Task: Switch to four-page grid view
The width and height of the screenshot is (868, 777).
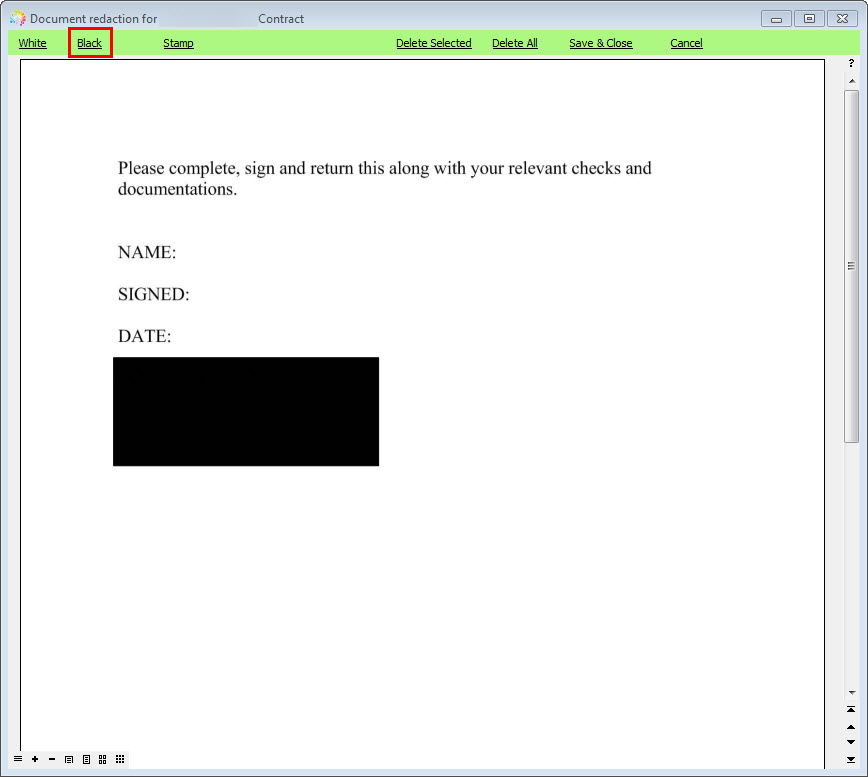Action: [102, 759]
